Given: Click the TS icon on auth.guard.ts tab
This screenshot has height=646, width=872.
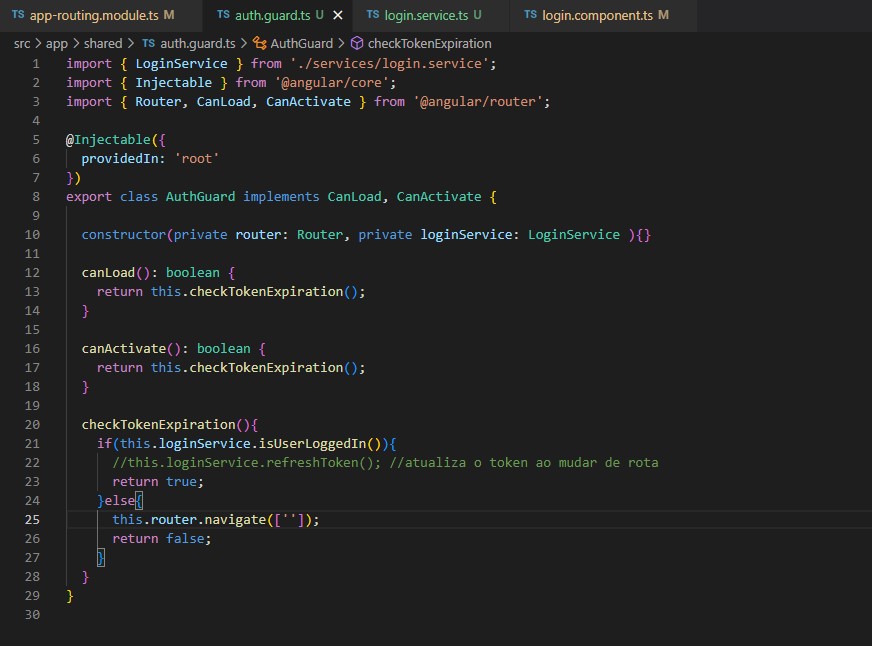Looking at the screenshot, I should point(223,15).
